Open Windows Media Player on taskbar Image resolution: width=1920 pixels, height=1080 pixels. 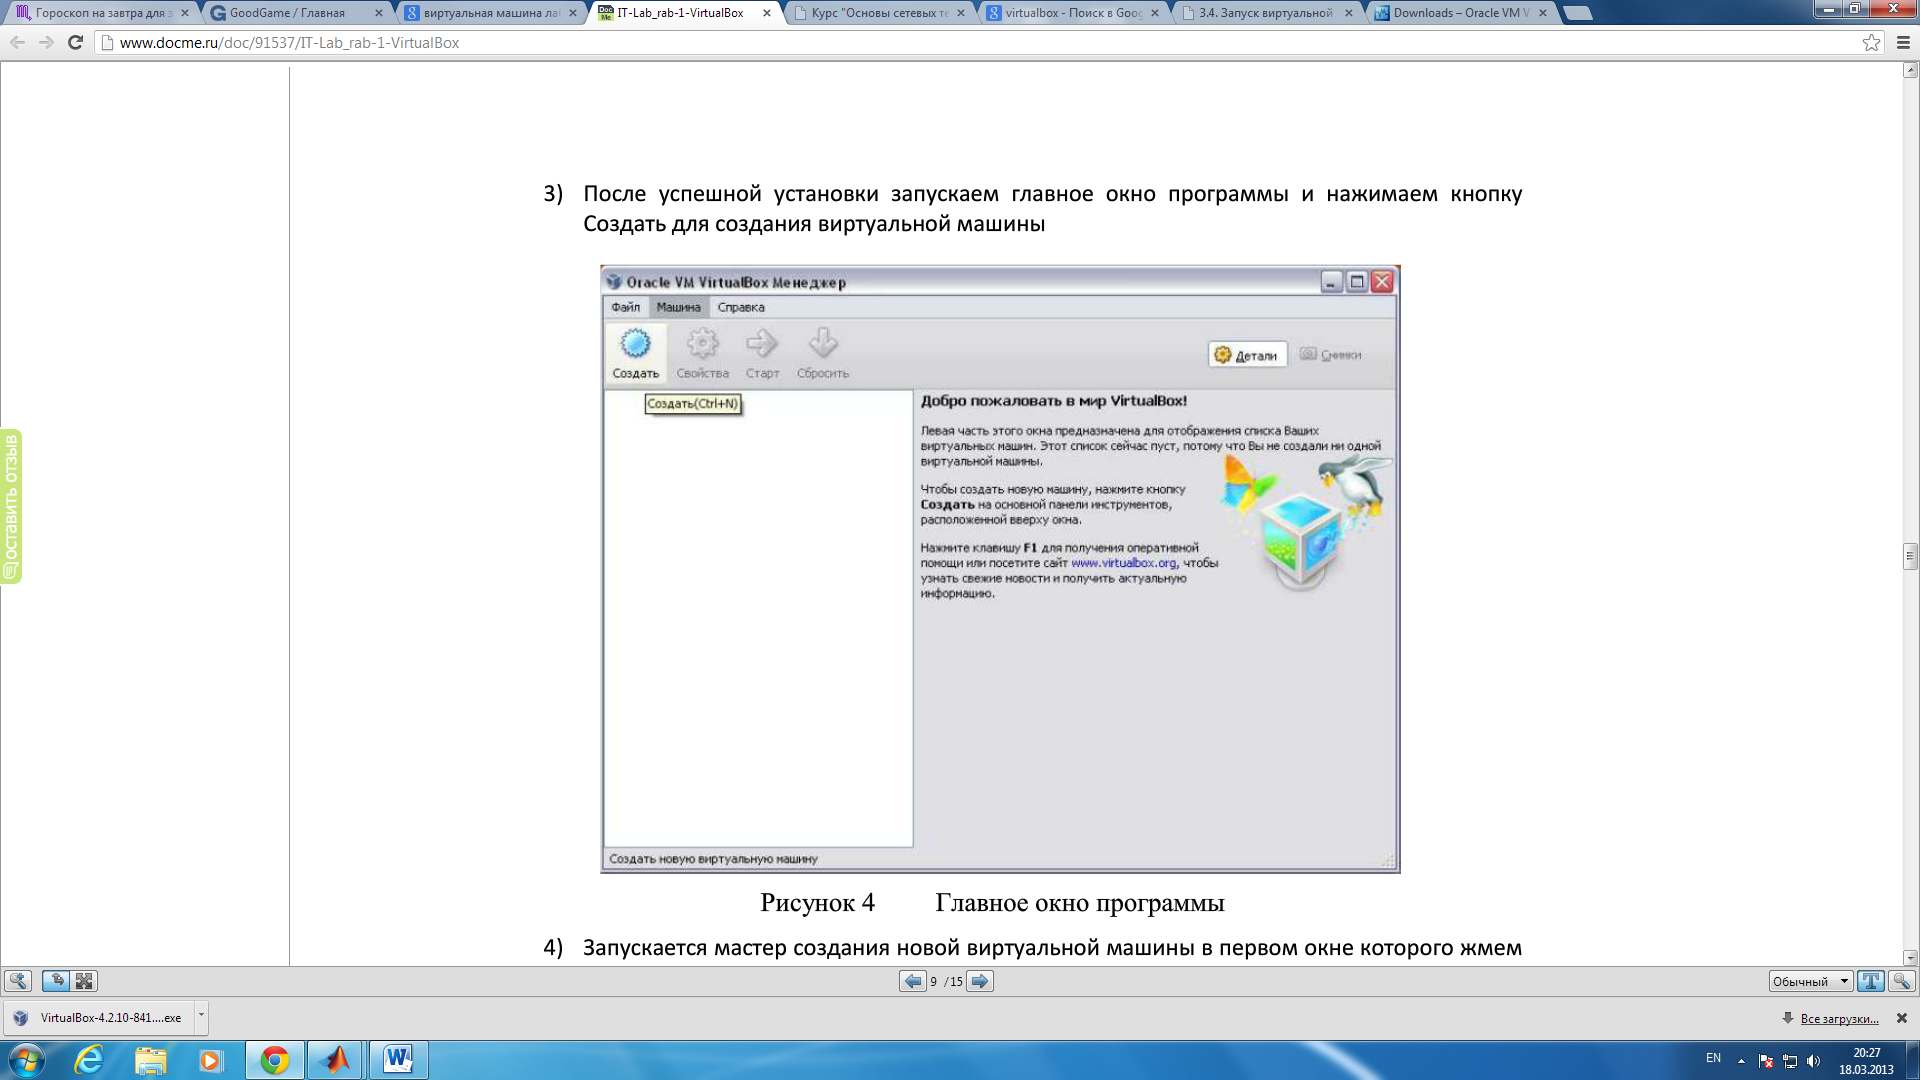pyautogui.click(x=210, y=1060)
